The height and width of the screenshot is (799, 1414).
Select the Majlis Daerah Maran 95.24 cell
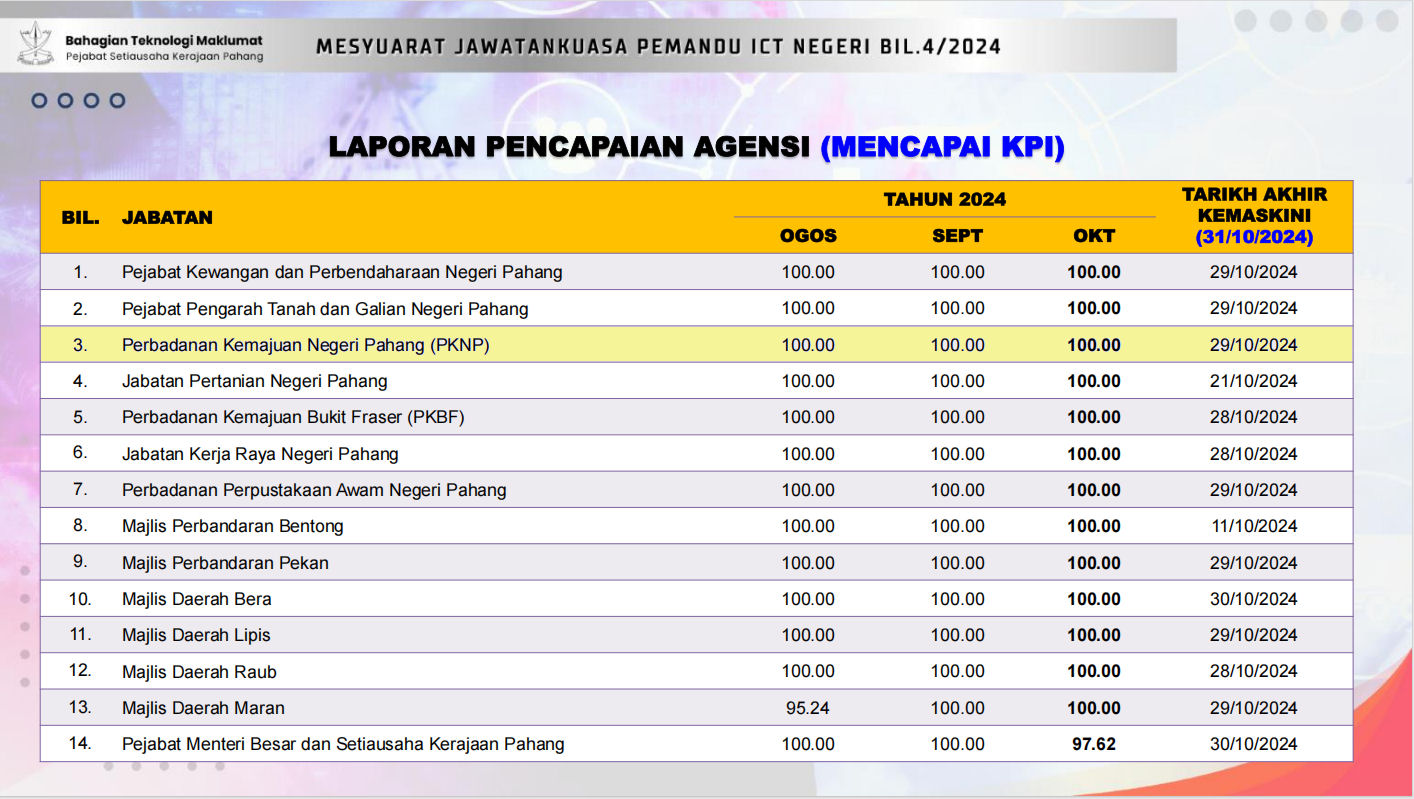click(808, 707)
